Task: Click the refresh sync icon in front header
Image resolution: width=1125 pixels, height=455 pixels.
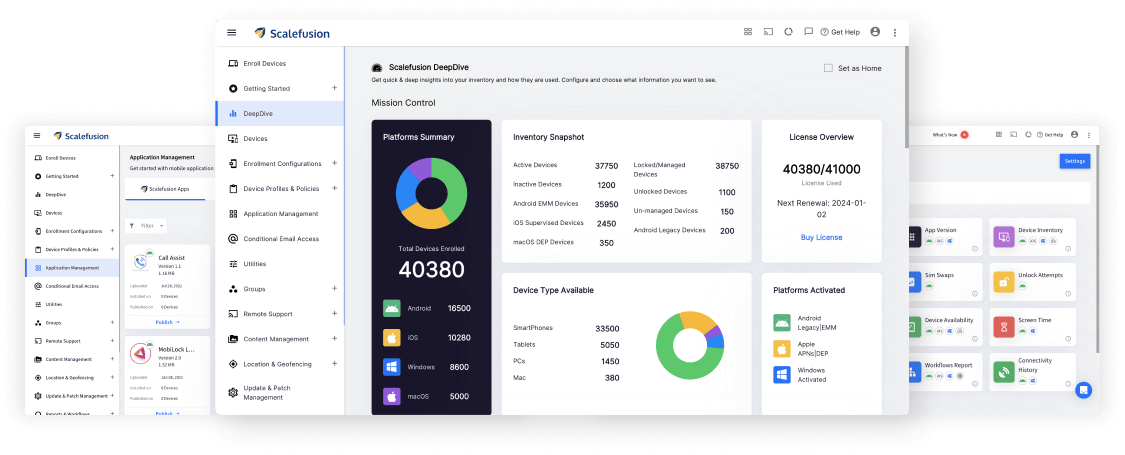Action: (x=788, y=32)
